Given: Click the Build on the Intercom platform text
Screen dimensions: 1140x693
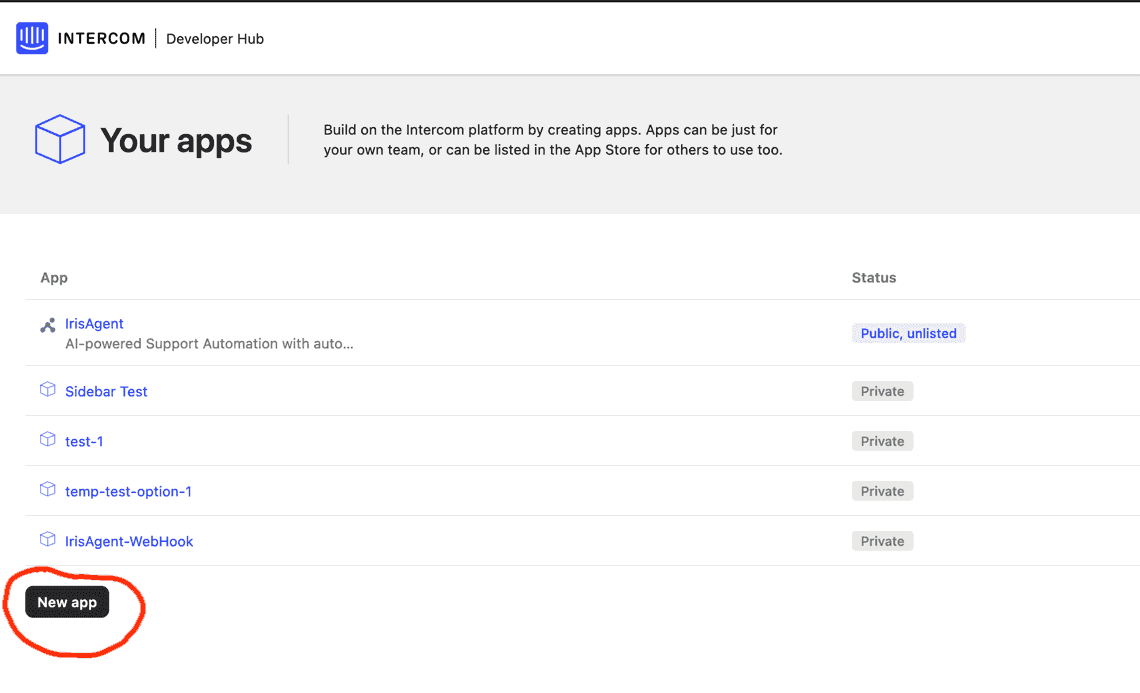Looking at the screenshot, I should 553,140.
